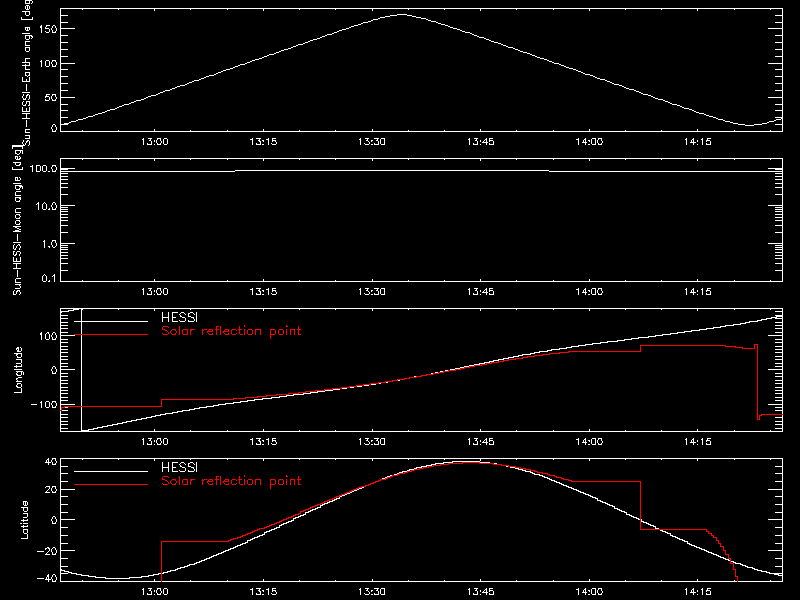Click white HESSI legend line in Latitude plot

[111, 471]
